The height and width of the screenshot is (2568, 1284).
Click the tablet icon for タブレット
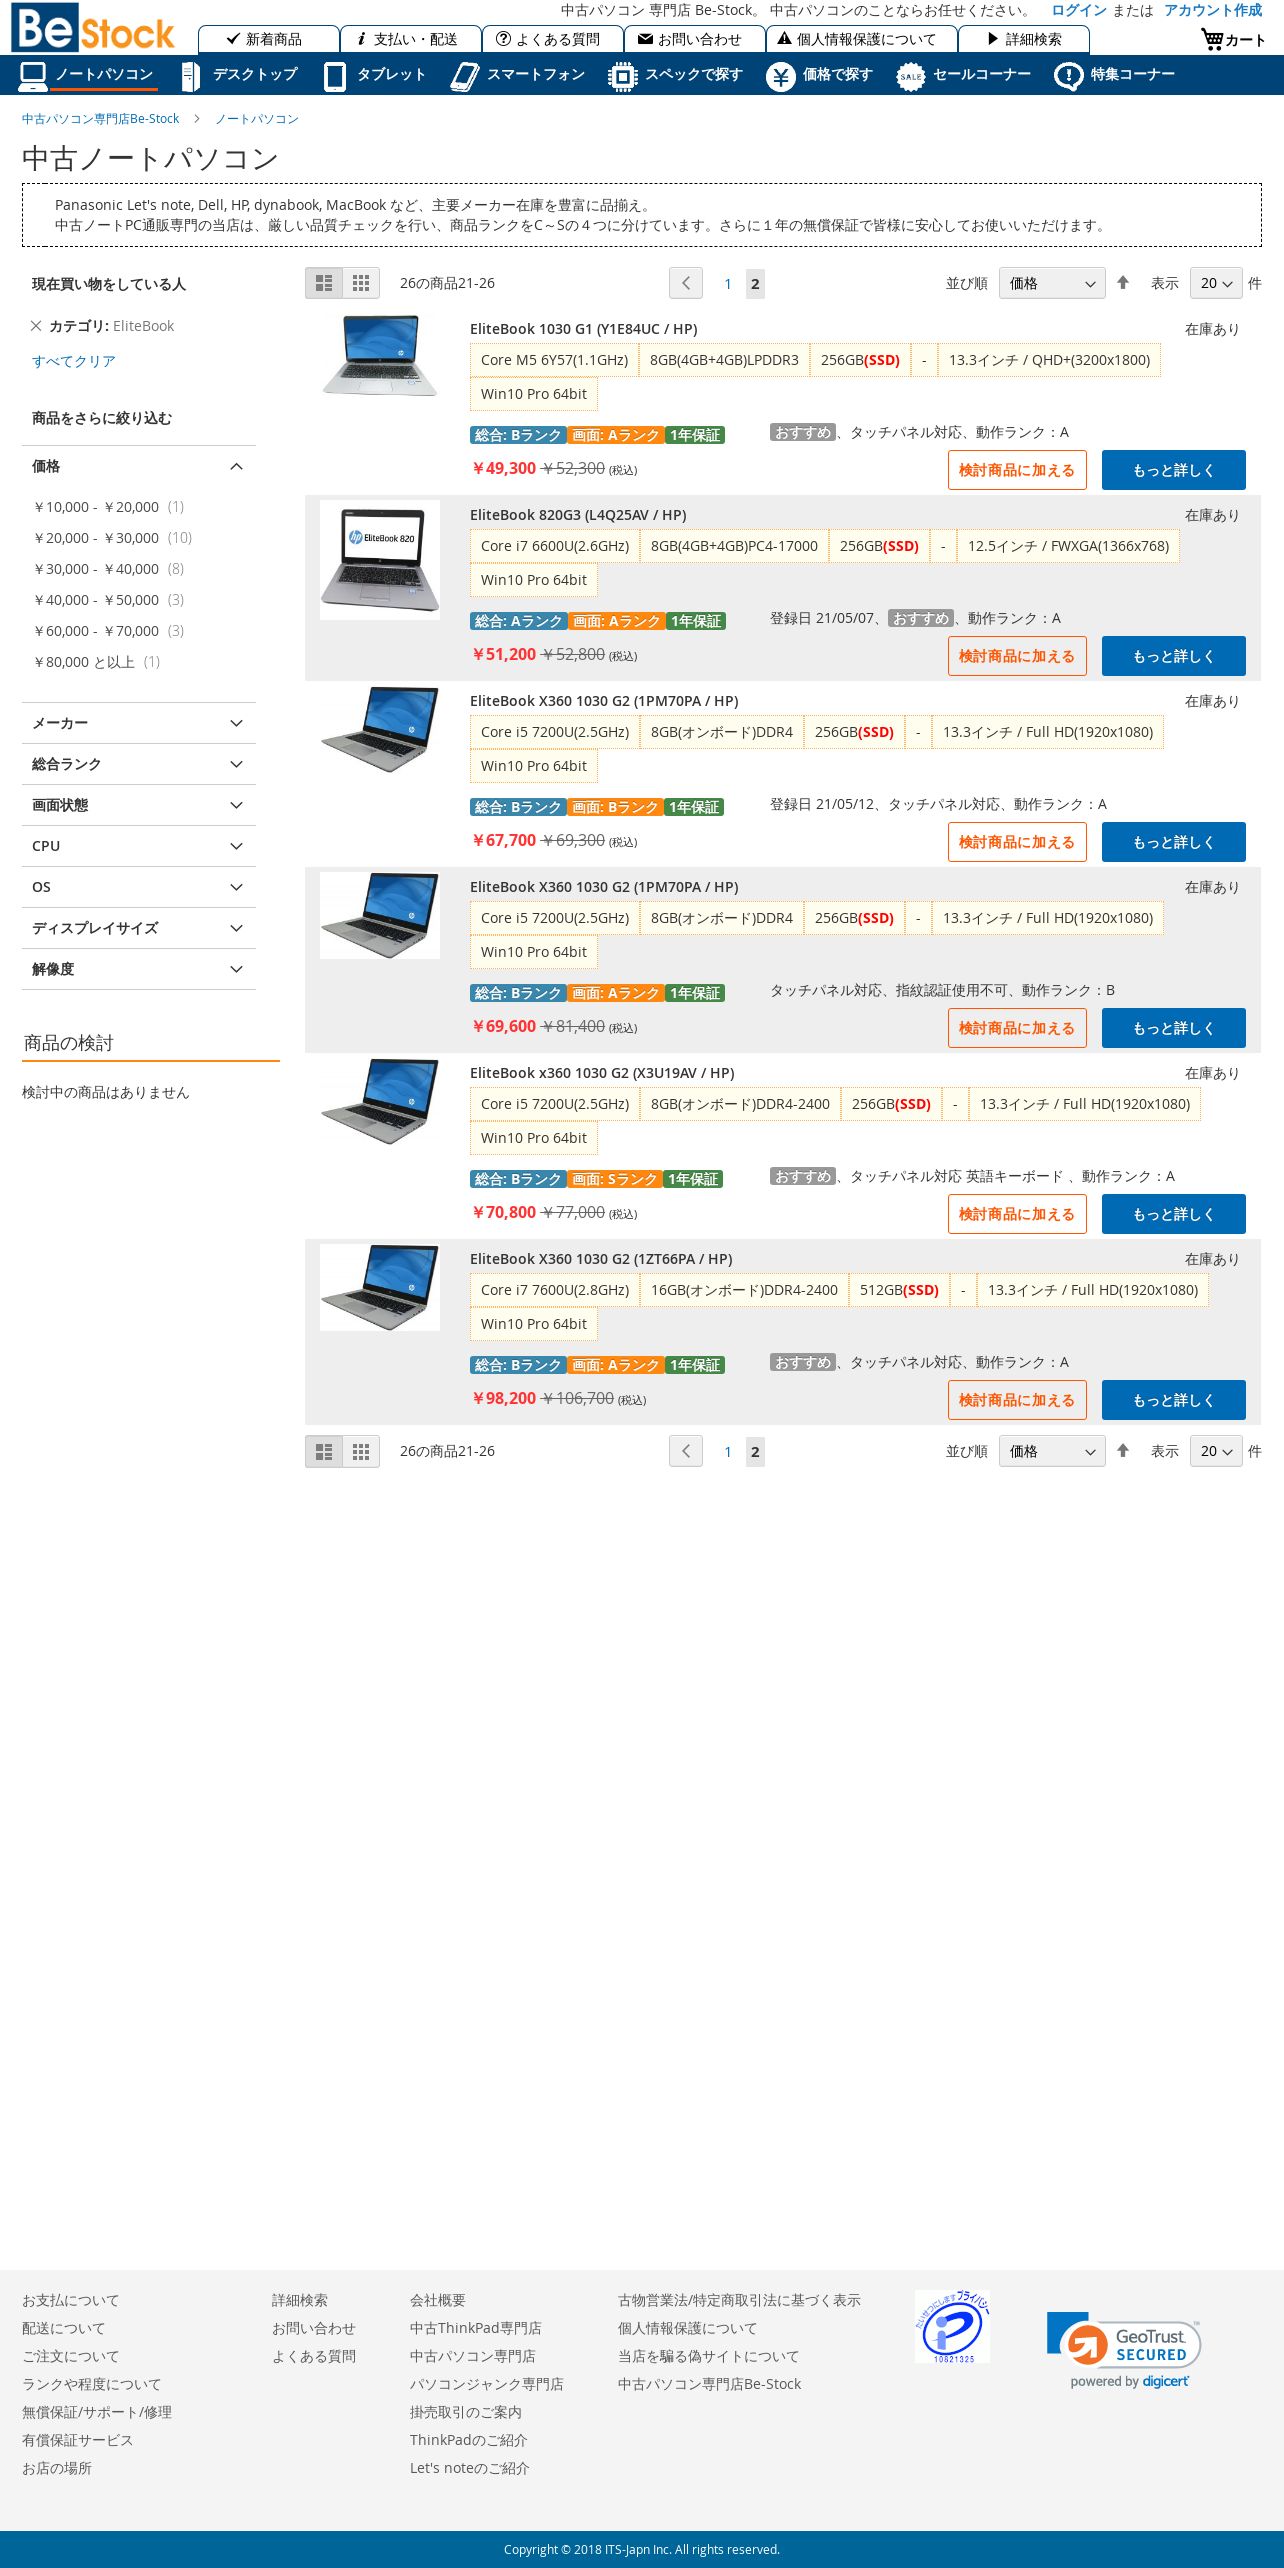point(335,76)
